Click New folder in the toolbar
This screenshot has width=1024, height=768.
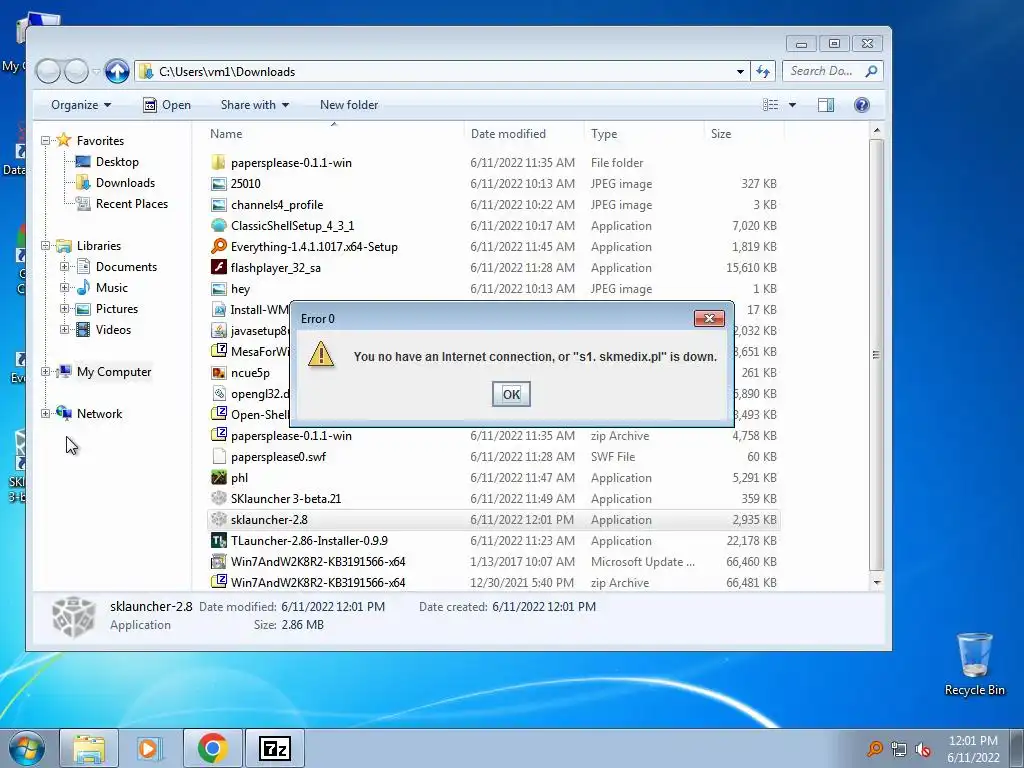point(349,104)
